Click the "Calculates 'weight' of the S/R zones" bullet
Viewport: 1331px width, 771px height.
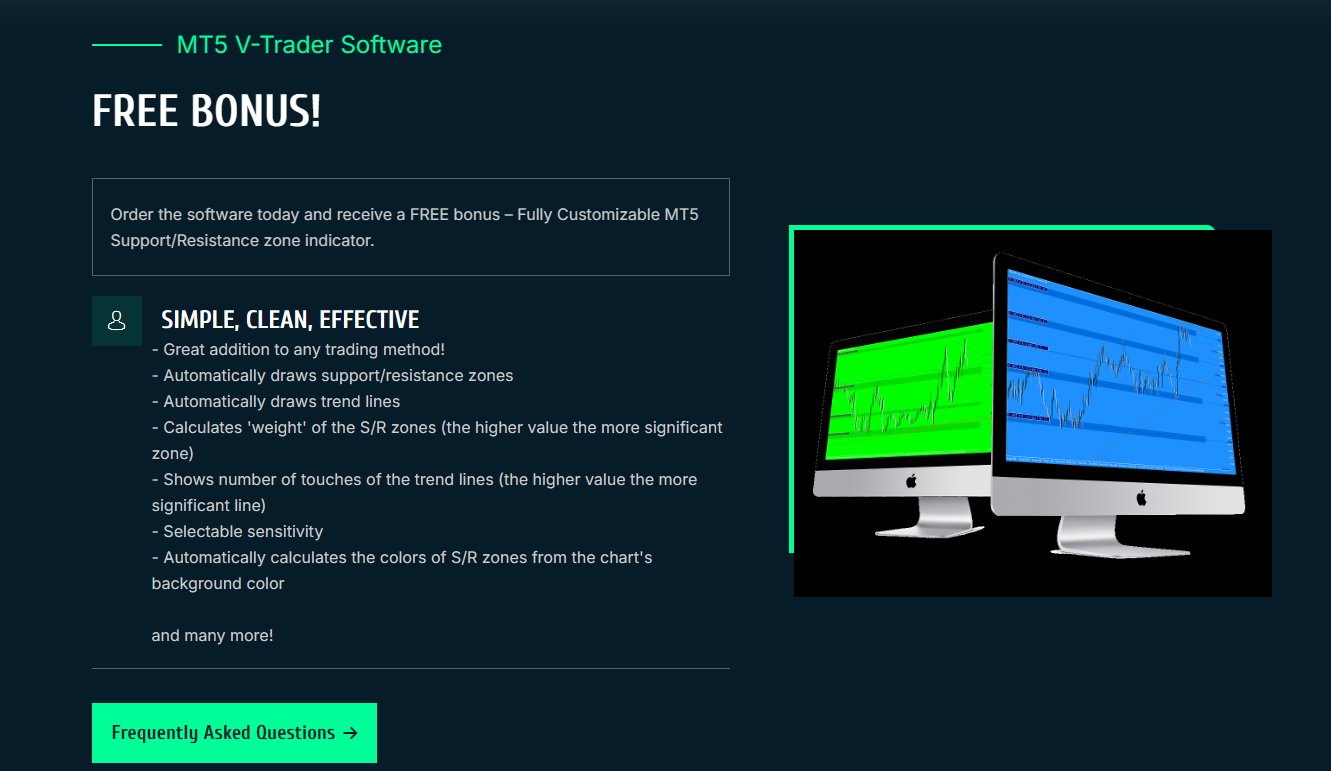437,427
